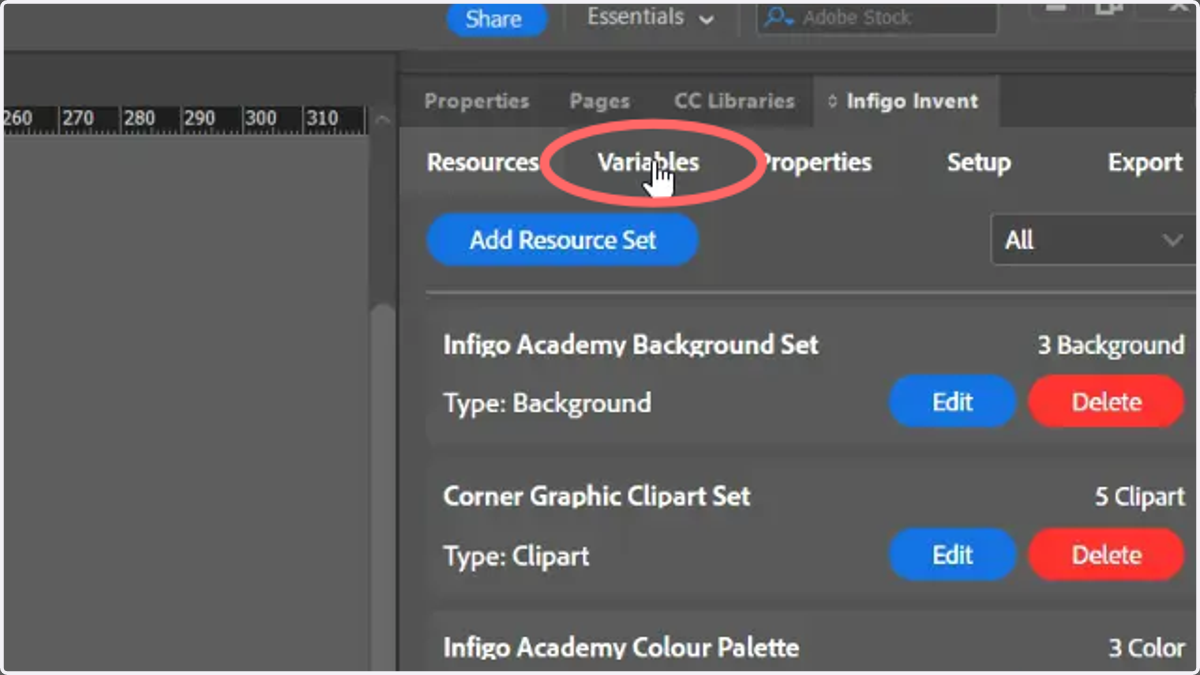Click the horizontal ruler at mark 300
Viewport: 1200px width, 675px height.
pyautogui.click(x=261, y=118)
